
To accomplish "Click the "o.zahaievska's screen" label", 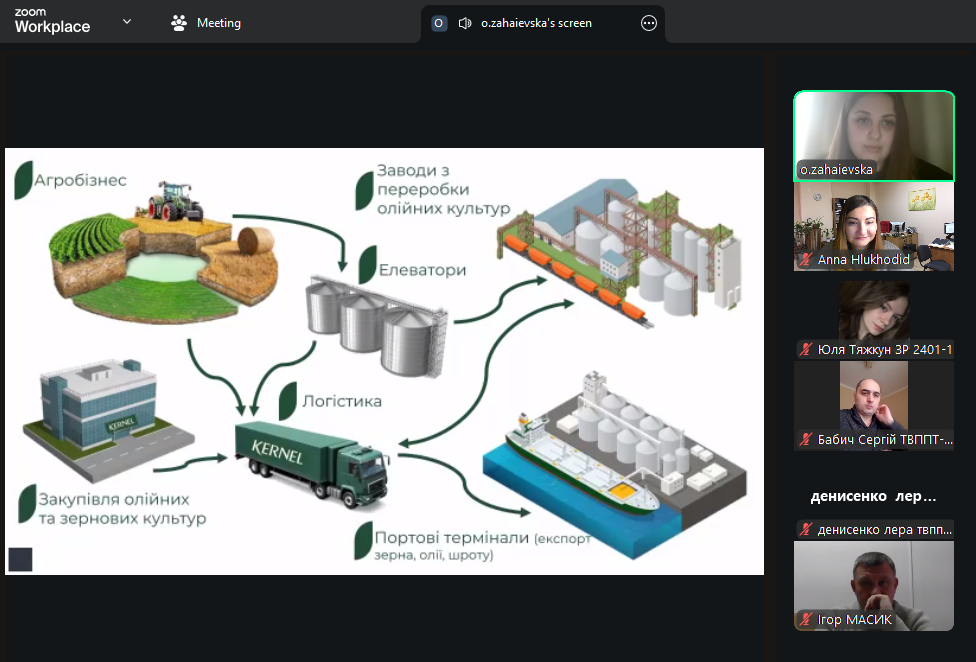I will point(536,23).
